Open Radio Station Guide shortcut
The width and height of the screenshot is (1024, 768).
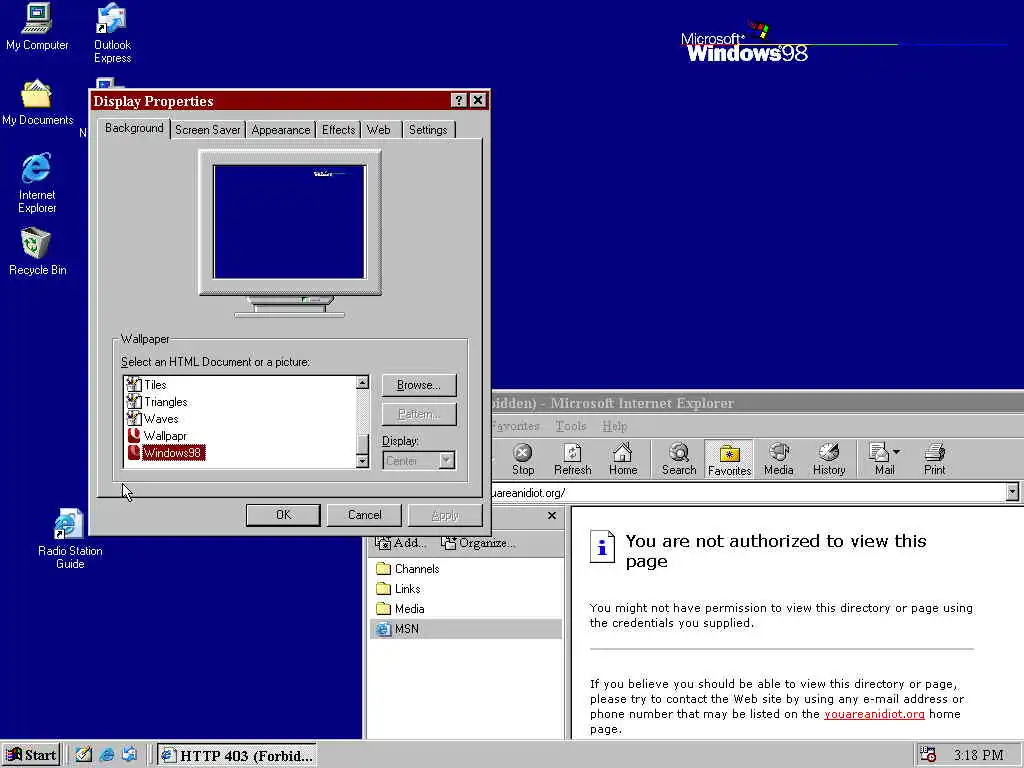click(70, 539)
